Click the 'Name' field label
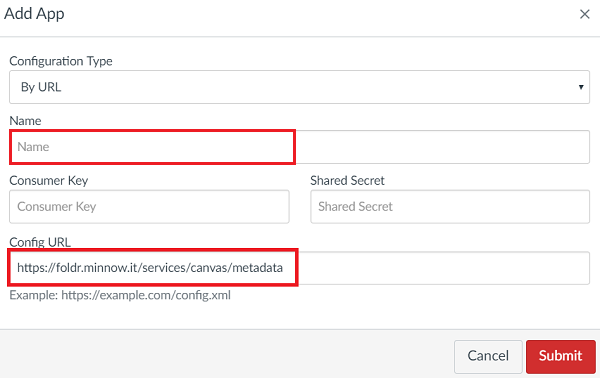Screen dimensions: 600x378 pos(25,121)
